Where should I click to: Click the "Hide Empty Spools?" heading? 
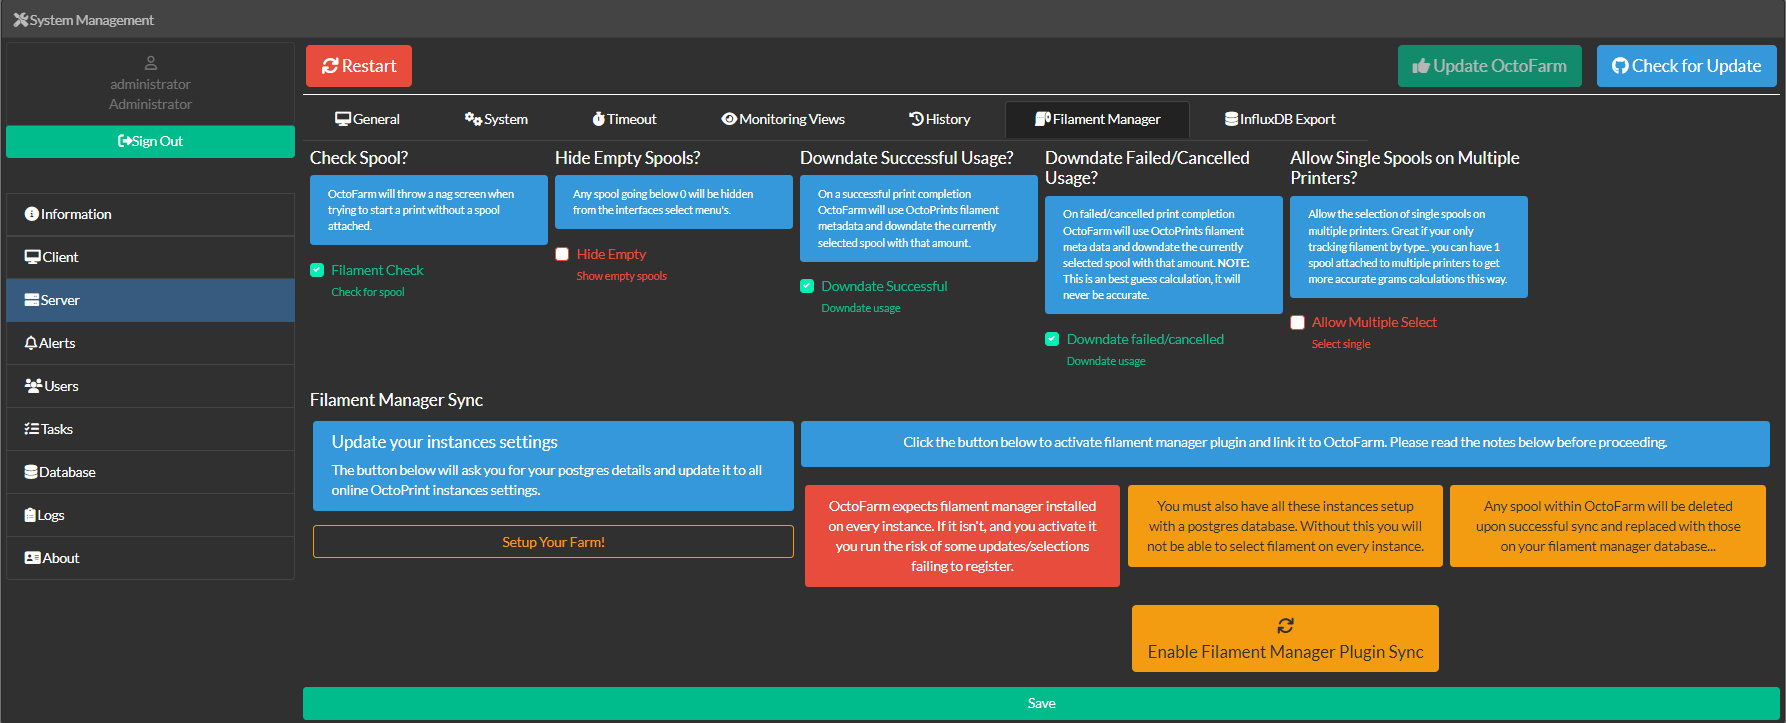(627, 158)
